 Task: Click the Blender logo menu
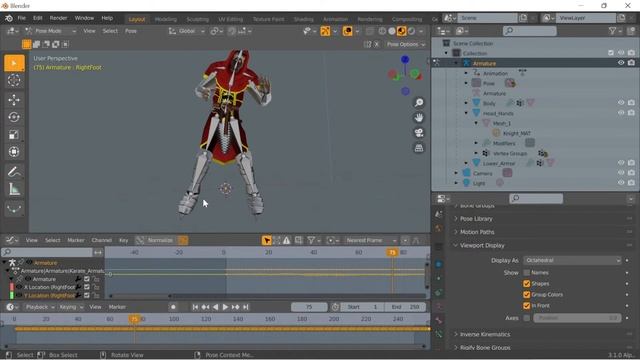click(x=9, y=18)
